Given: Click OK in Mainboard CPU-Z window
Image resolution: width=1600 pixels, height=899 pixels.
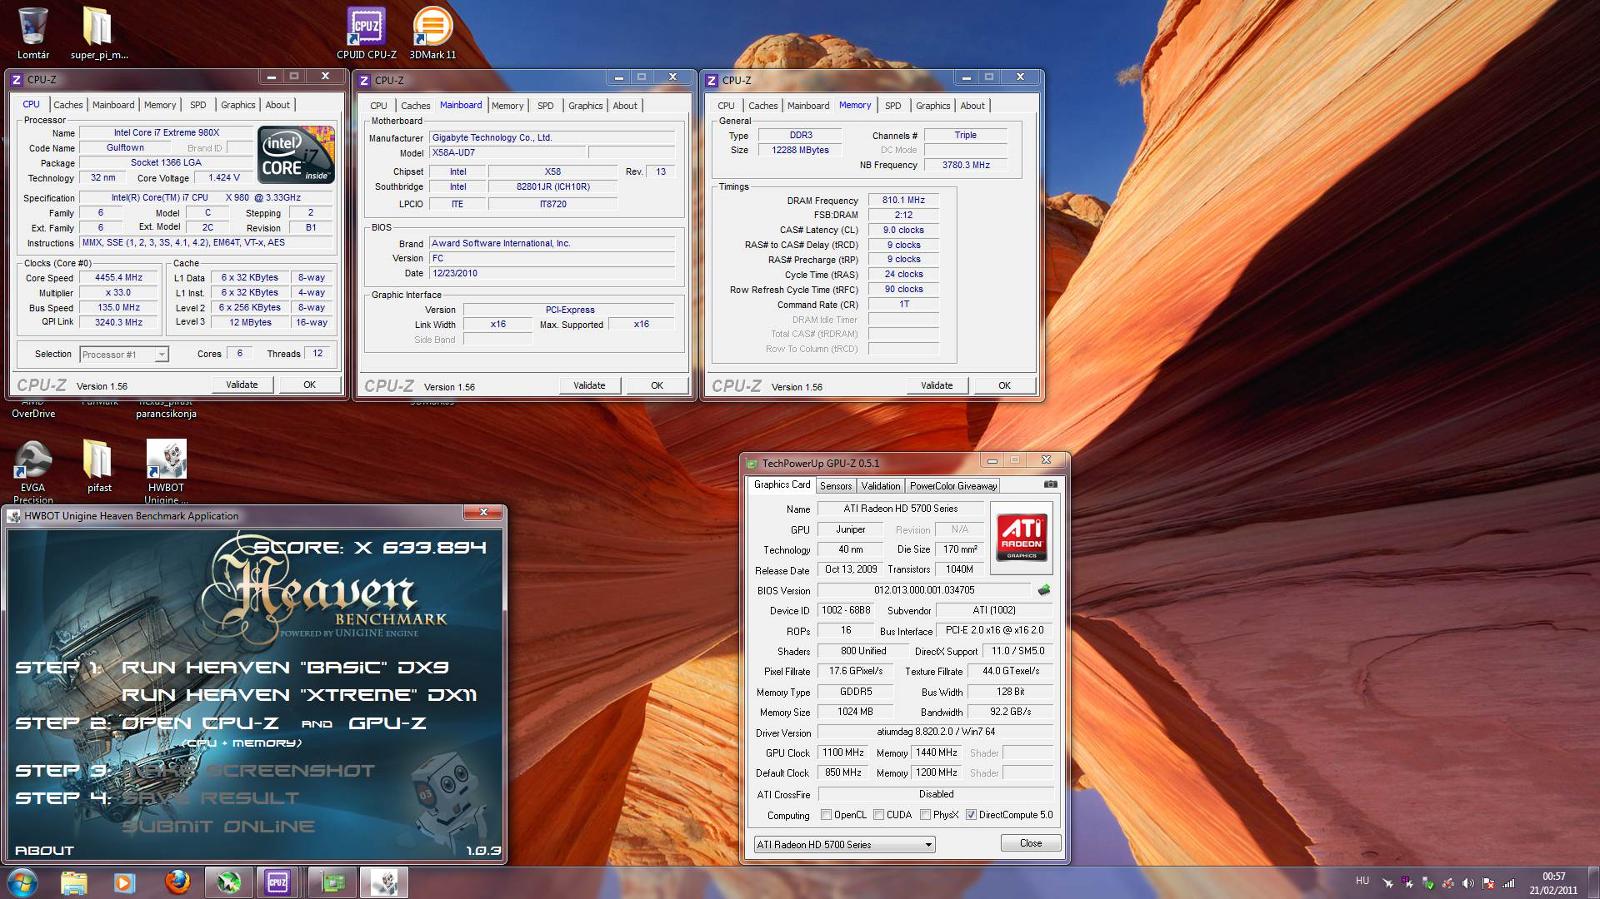Looking at the screenshot, I should 657,386.
